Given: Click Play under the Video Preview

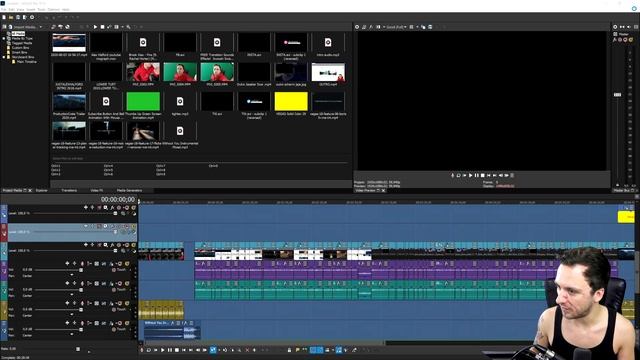Looking at the screenshot, I should pos(471,176).
